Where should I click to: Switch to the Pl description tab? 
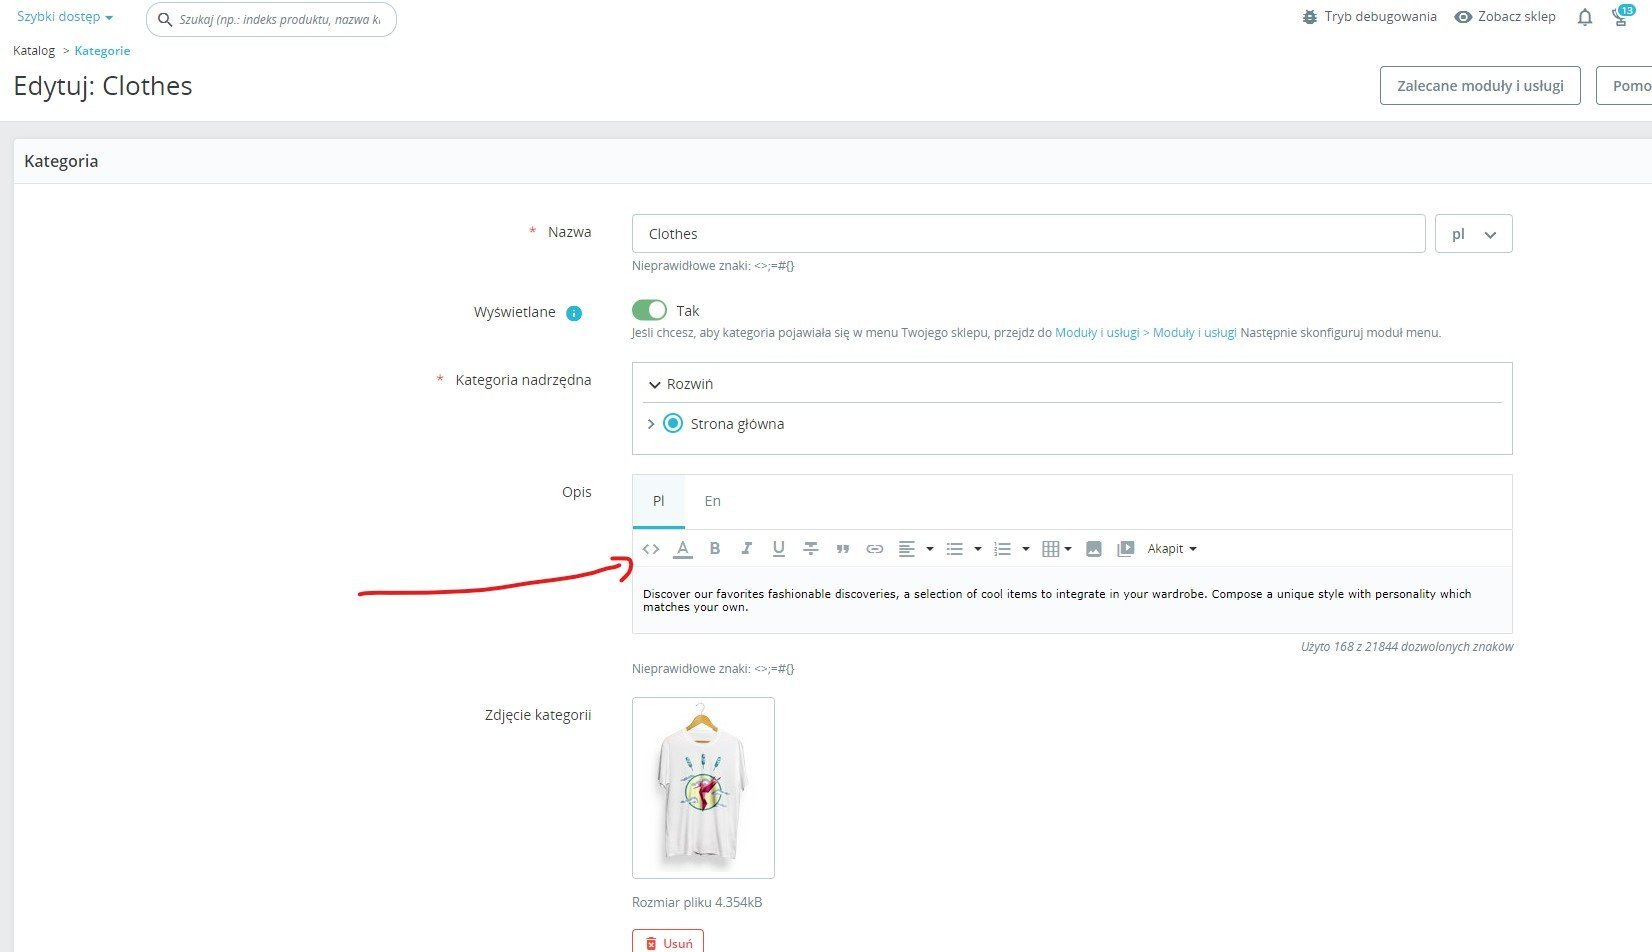[x=659, y=501]
